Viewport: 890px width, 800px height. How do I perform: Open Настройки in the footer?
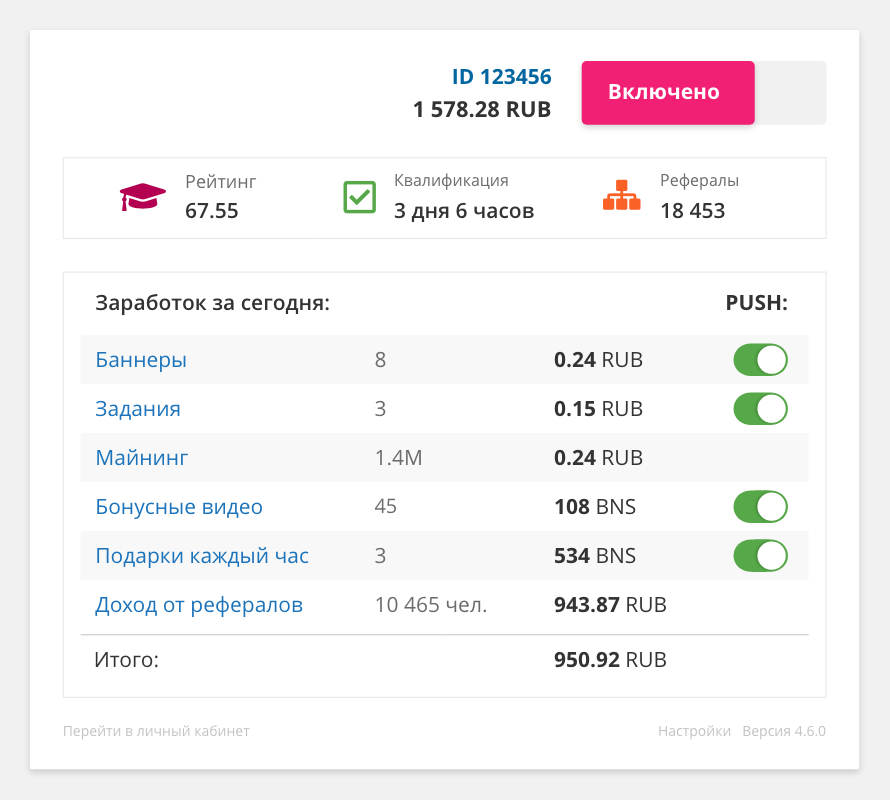pos(694,731)
